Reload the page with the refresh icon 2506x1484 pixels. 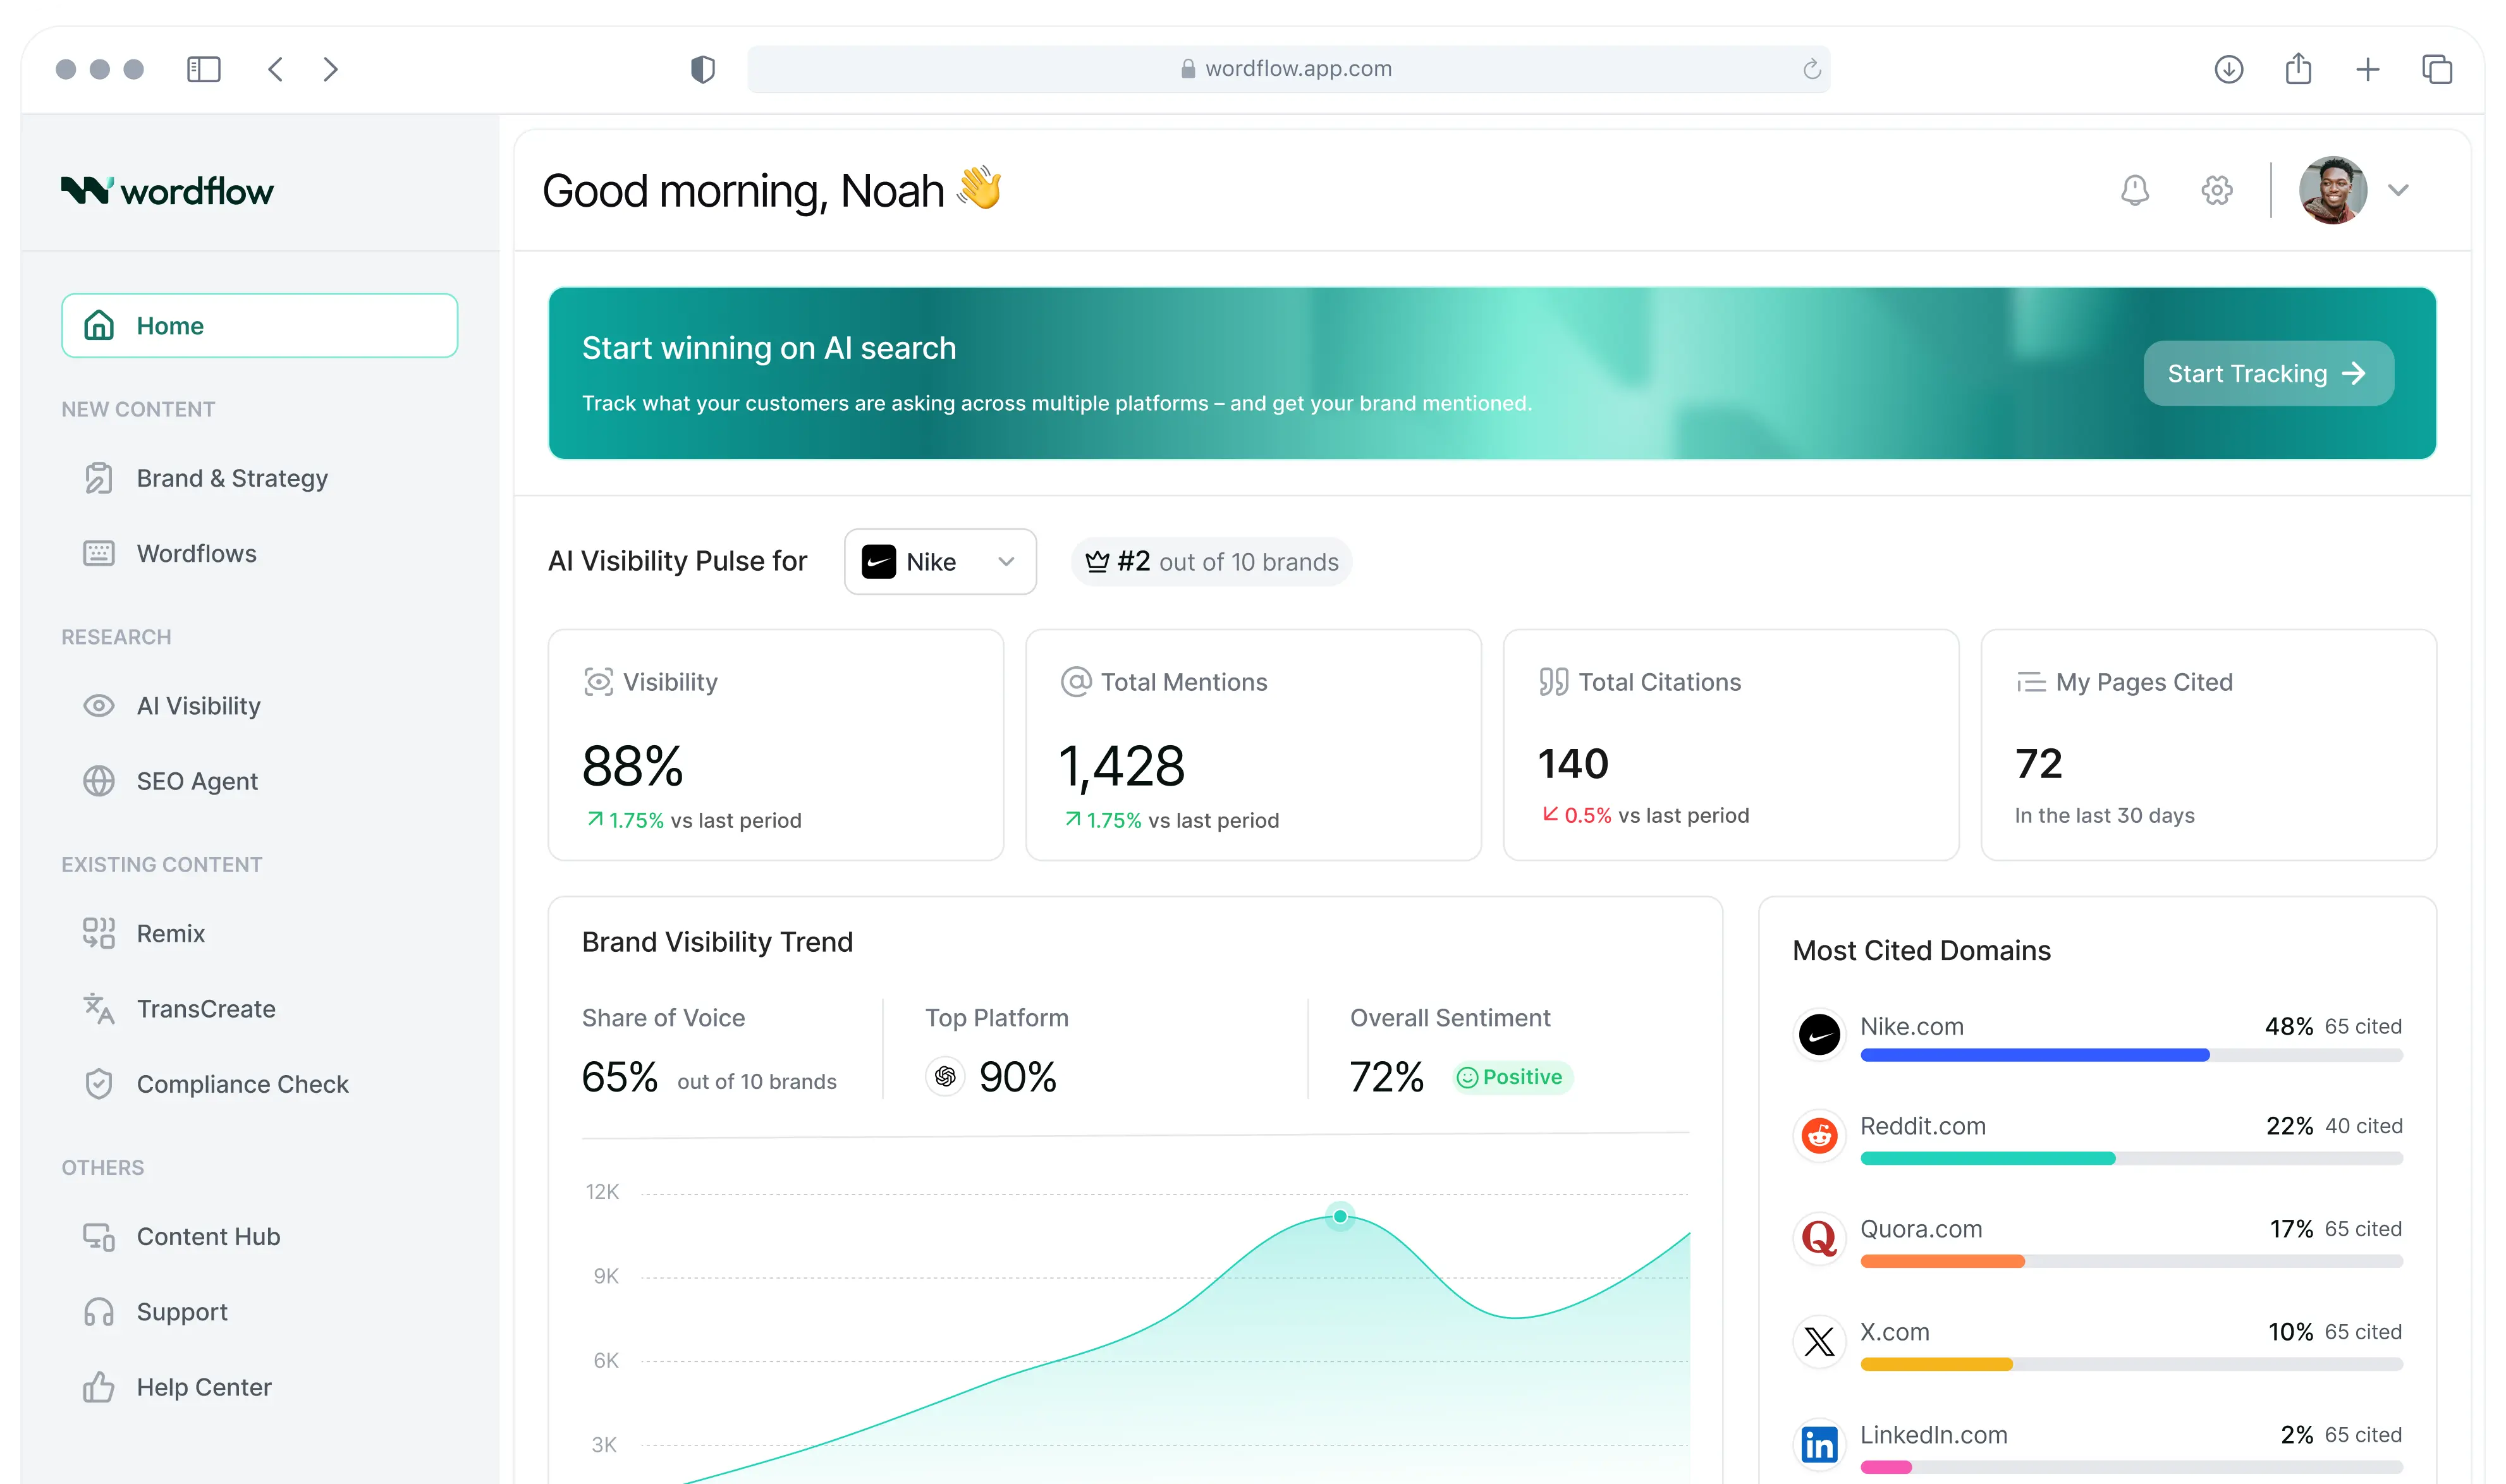1811,69
